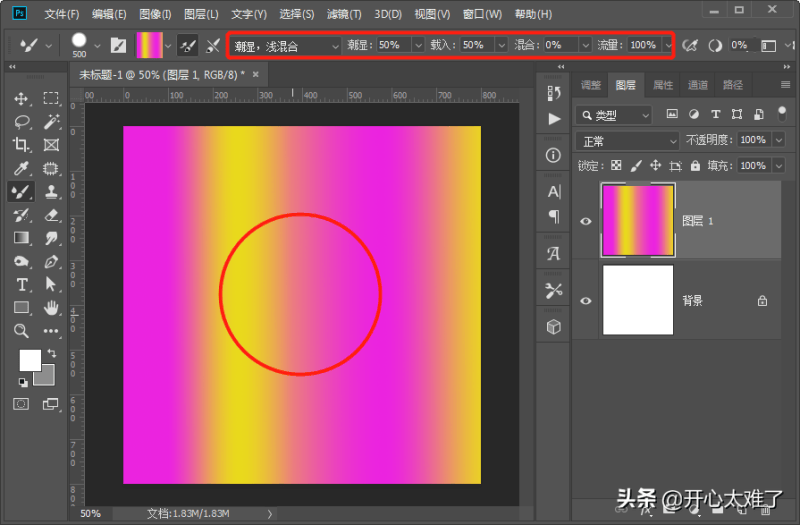Open the Paragraph panel icon
The height and width of the screenshot is (525, 800).
pyautogui.click(x=554, y=216)
